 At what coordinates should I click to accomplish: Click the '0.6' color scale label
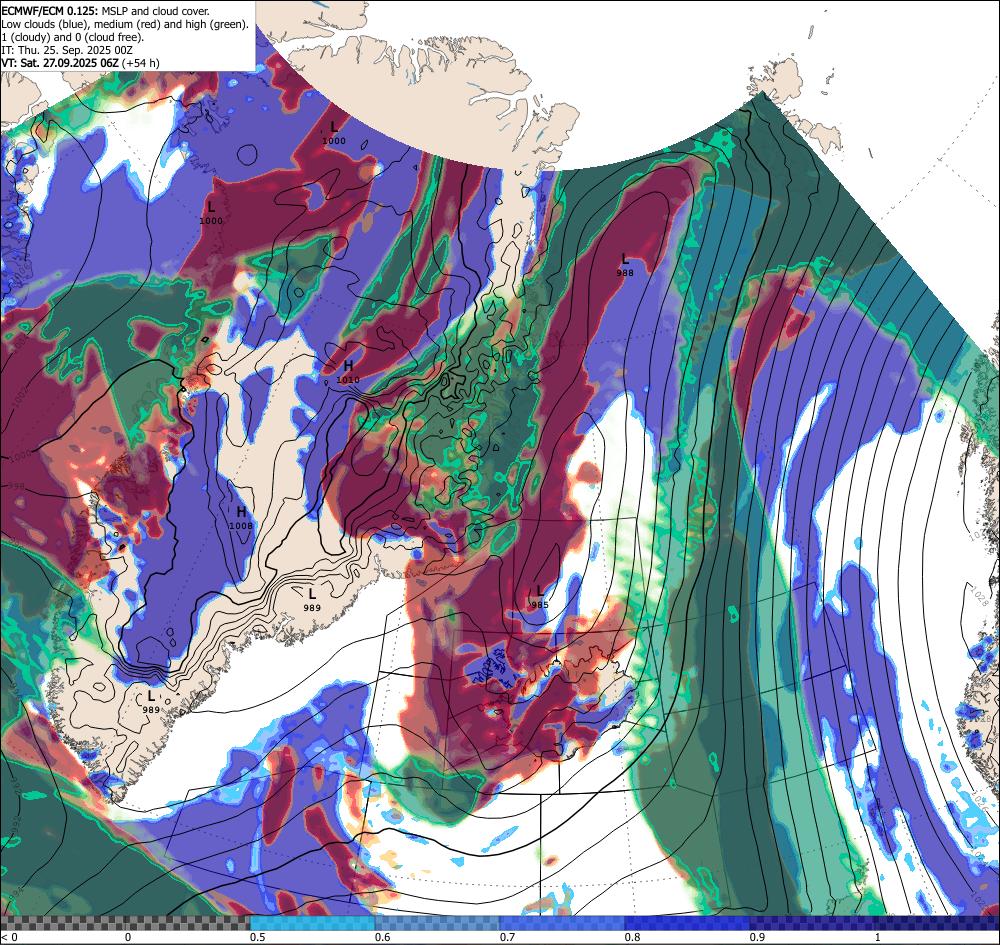click(x=383, y=937)
